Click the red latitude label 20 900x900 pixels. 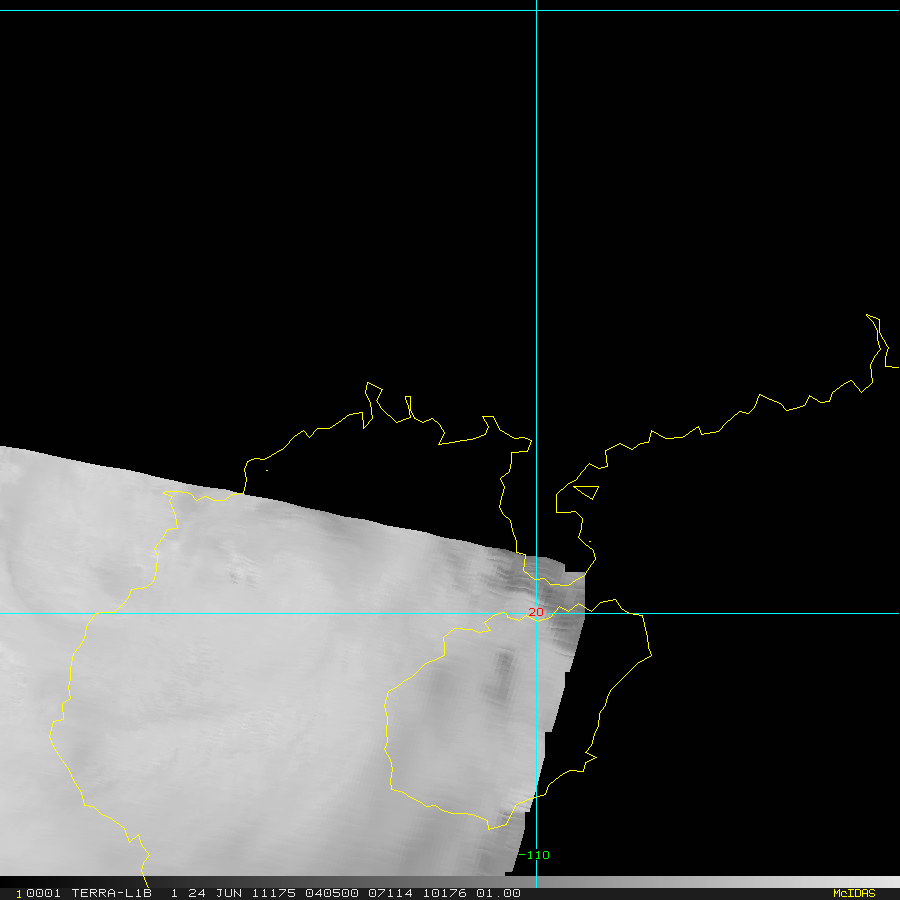pos(536,611)
